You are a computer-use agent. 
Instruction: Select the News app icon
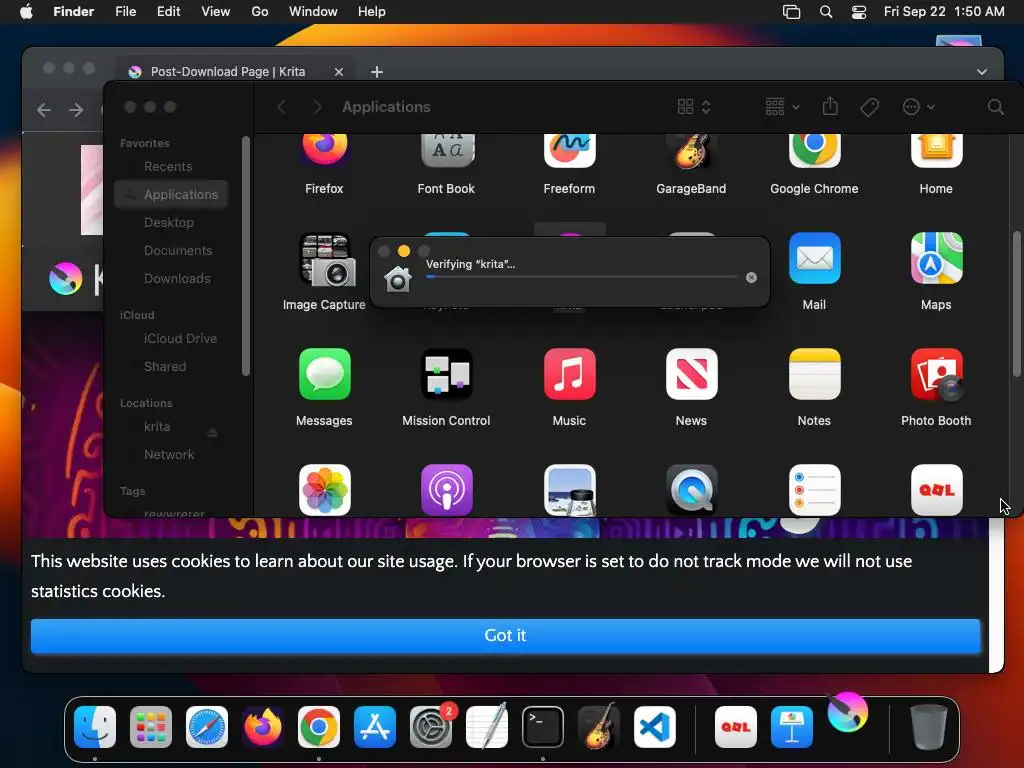pos(691,374)
